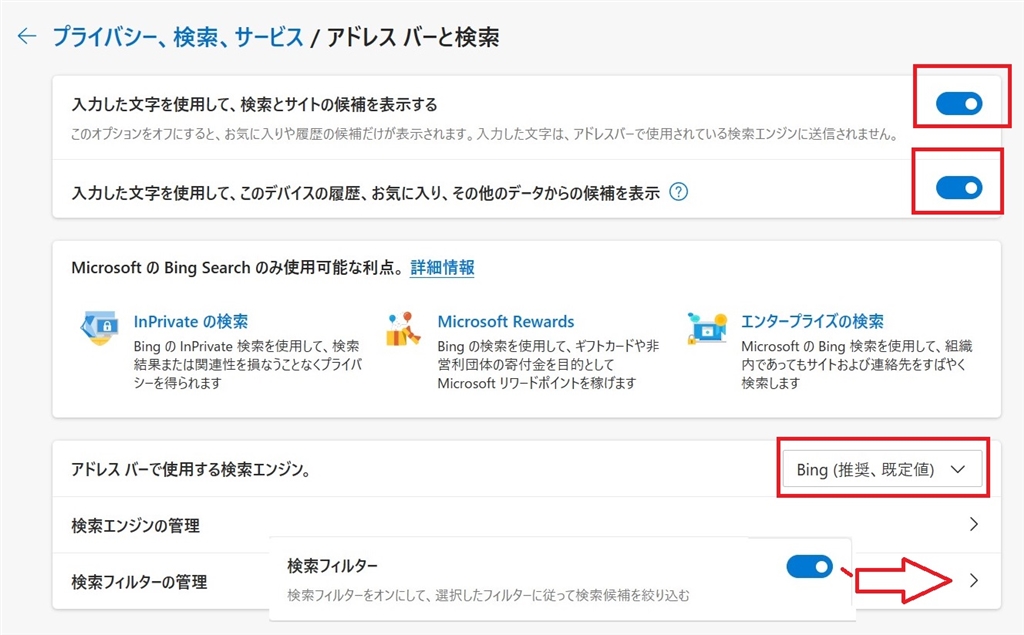This screenshot has height=635, width=1024.
Task: Turn off the 検索フィルター toggle
Action: click(x=810, y=567)
